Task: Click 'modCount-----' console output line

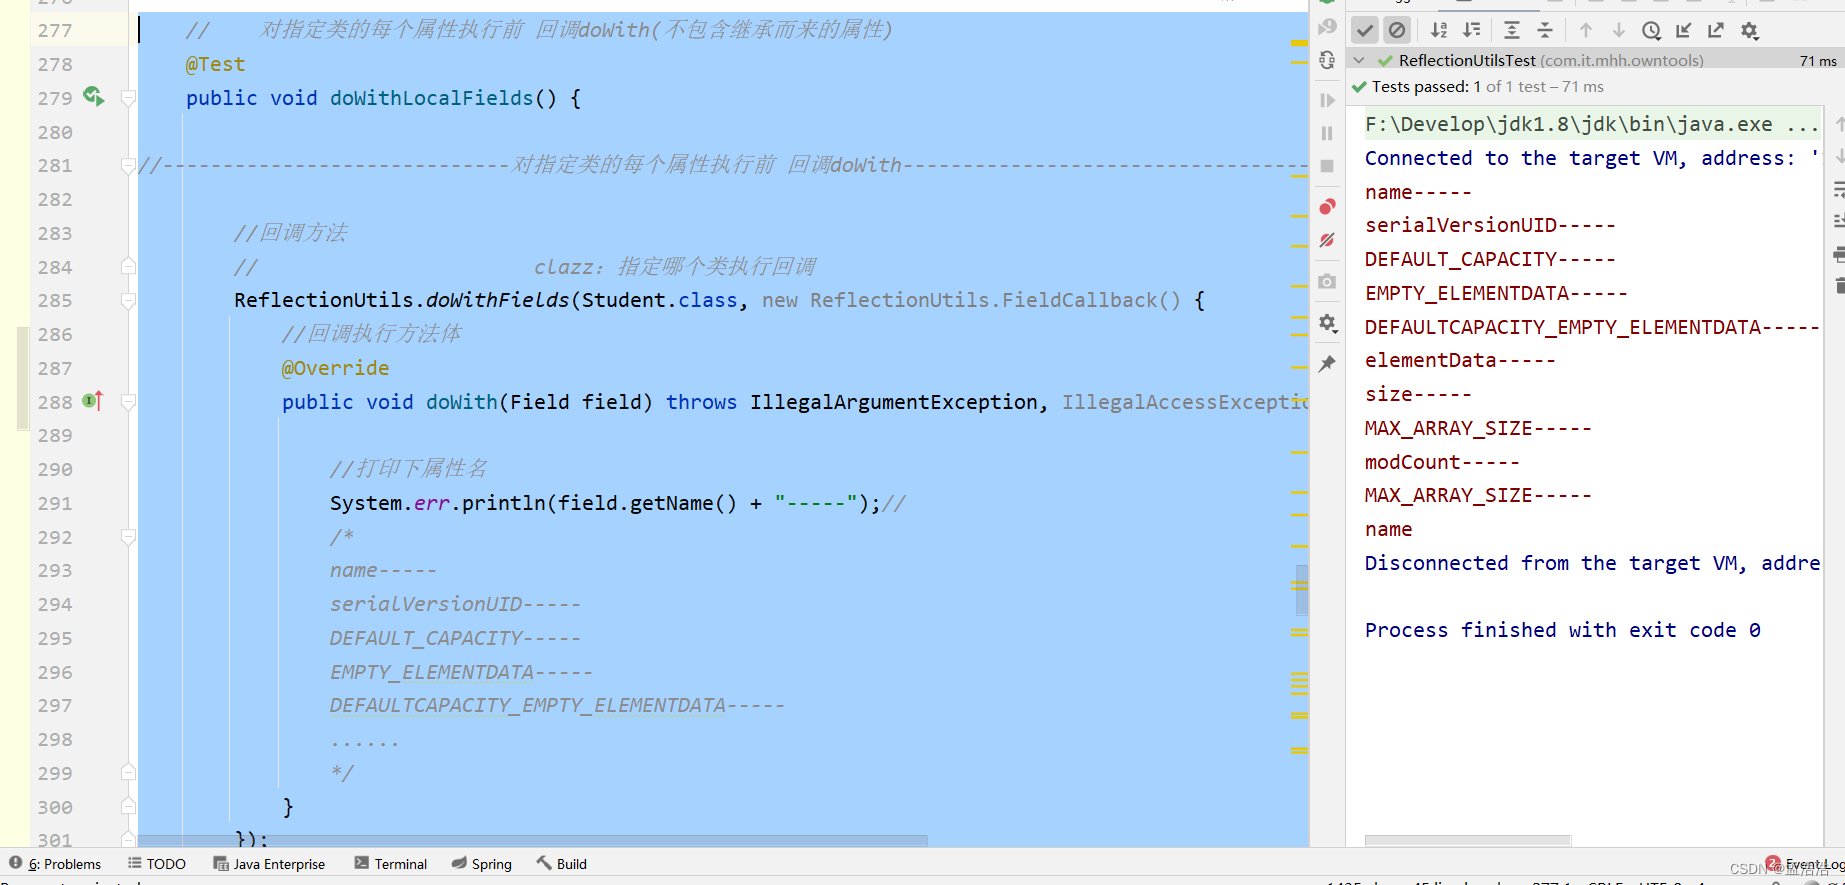Action: point(1442,462)
